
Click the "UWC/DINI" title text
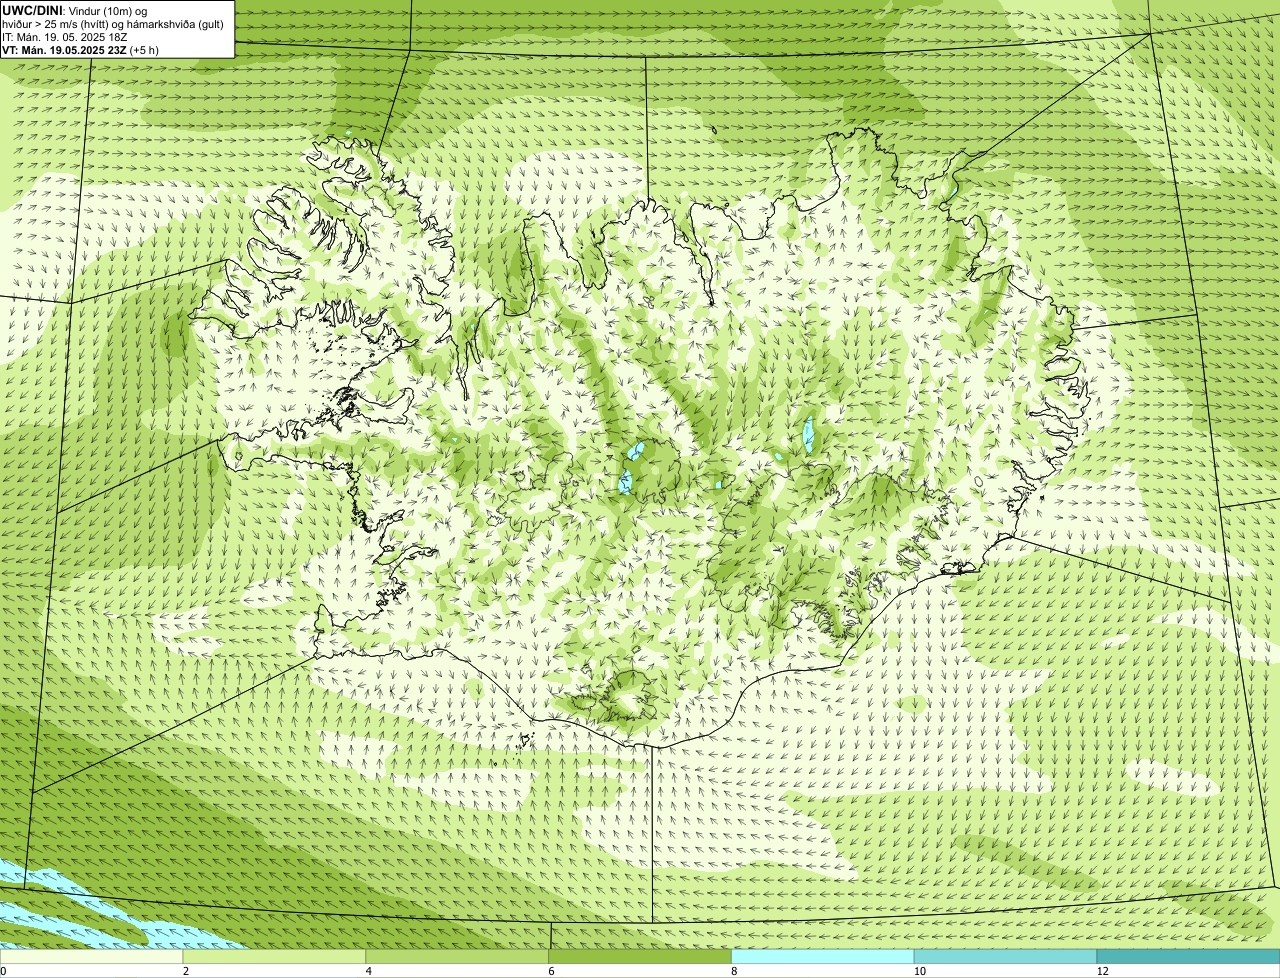31,10
